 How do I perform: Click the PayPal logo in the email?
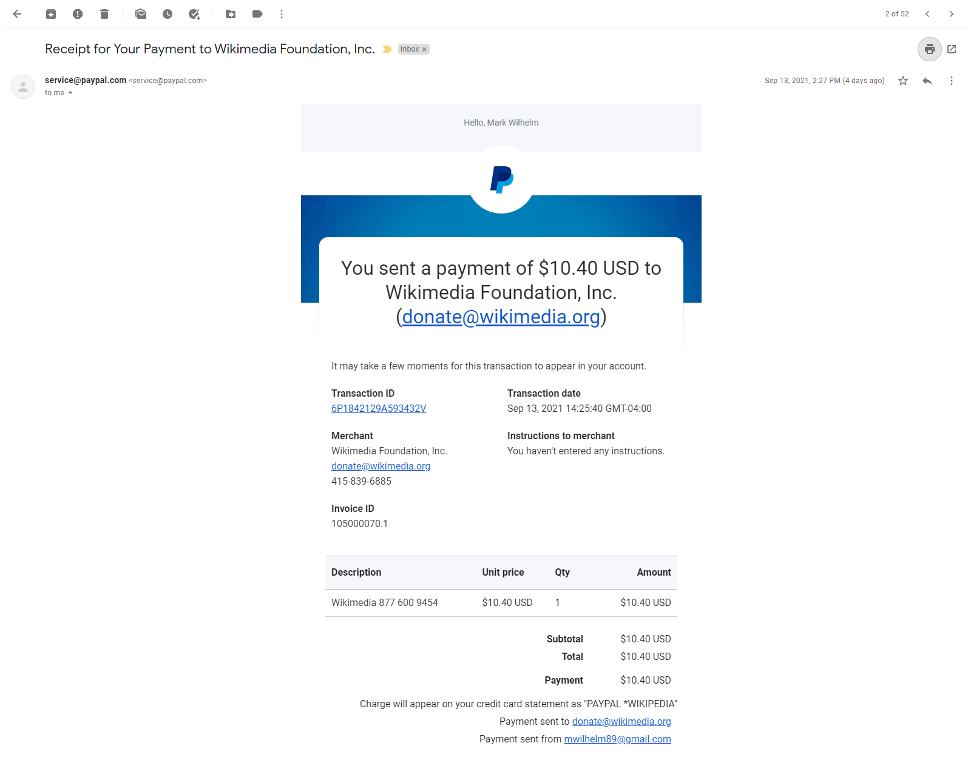[501, 180]
